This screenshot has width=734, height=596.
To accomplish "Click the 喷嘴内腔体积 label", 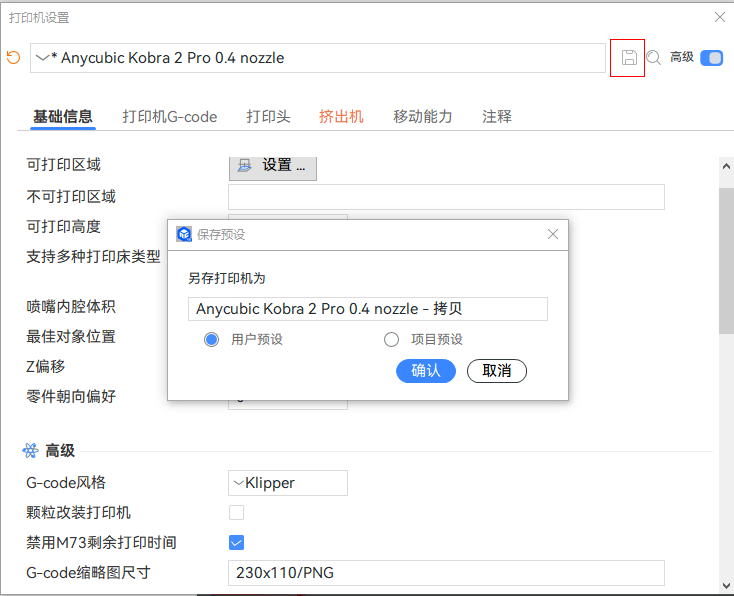I will coord(71,307).
